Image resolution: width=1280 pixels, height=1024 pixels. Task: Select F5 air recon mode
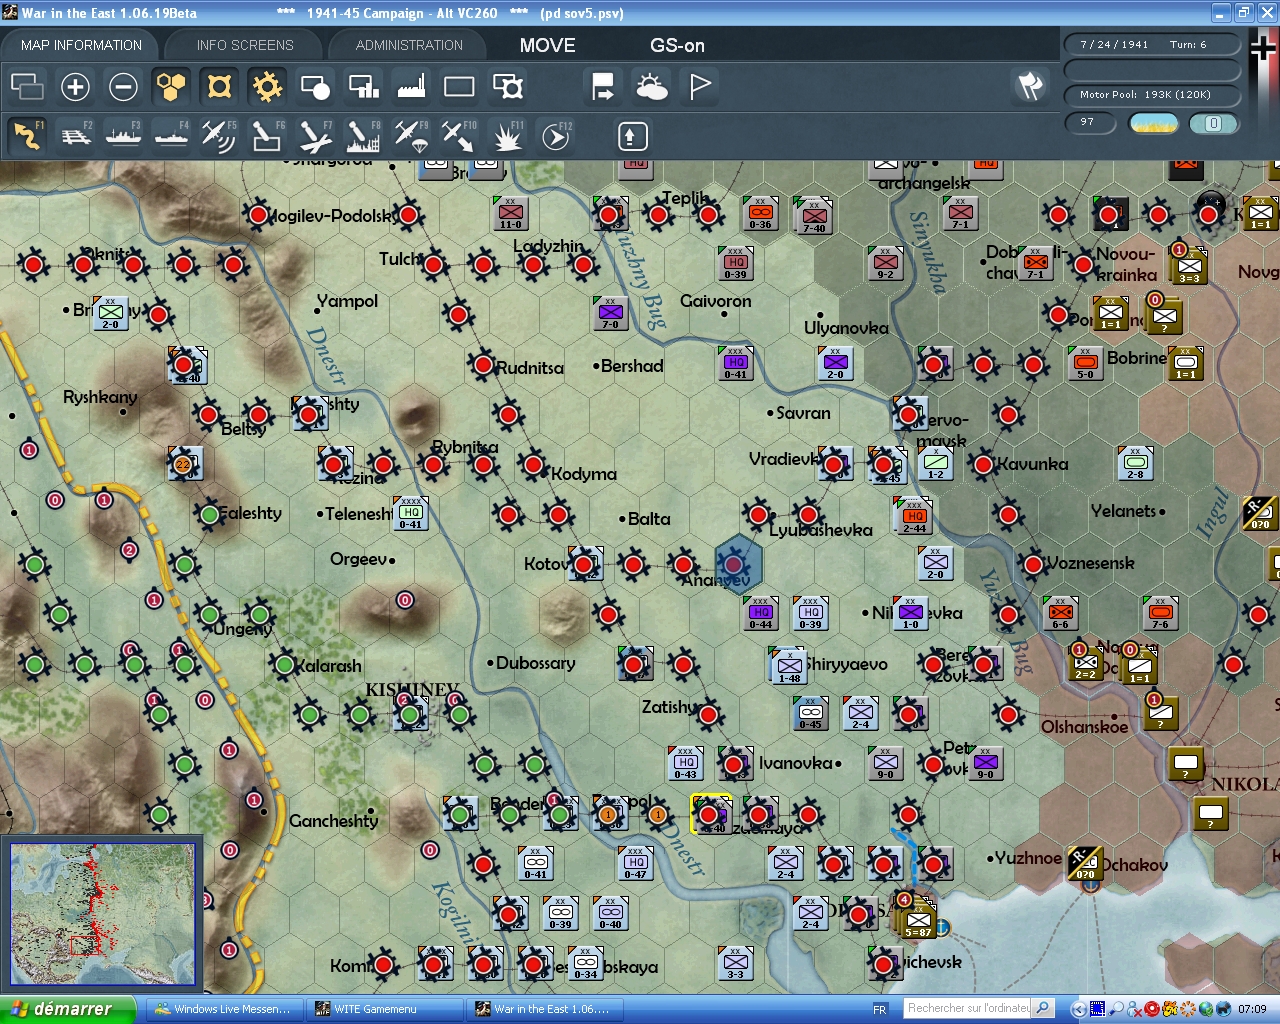pos(218,136)
